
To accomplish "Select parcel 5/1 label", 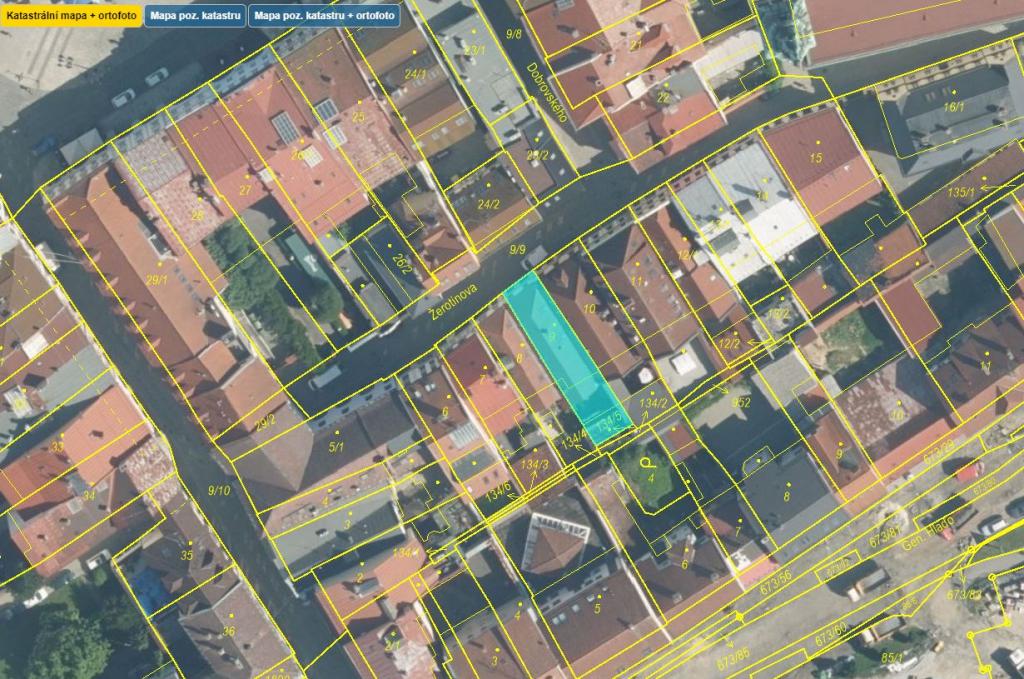I will pyautogui.click(x=336, y=447).
